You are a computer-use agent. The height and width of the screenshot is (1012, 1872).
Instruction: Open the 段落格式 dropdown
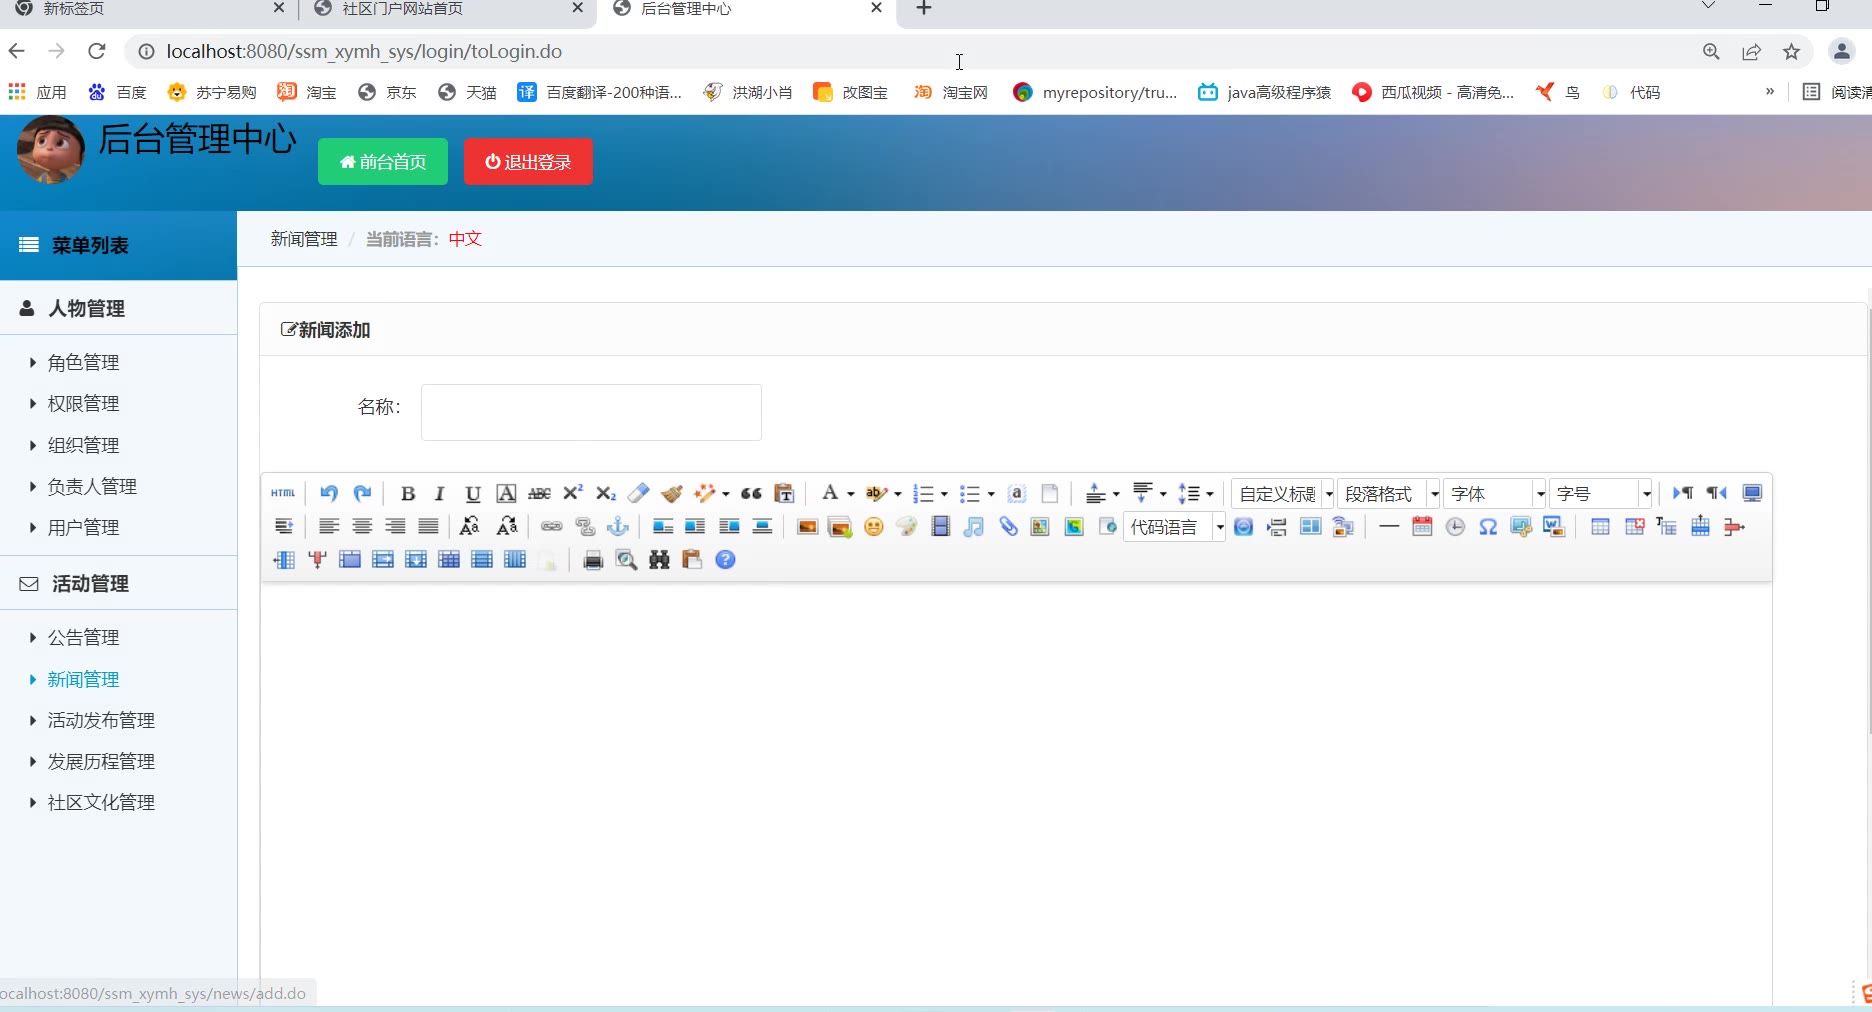(1389, 494)
